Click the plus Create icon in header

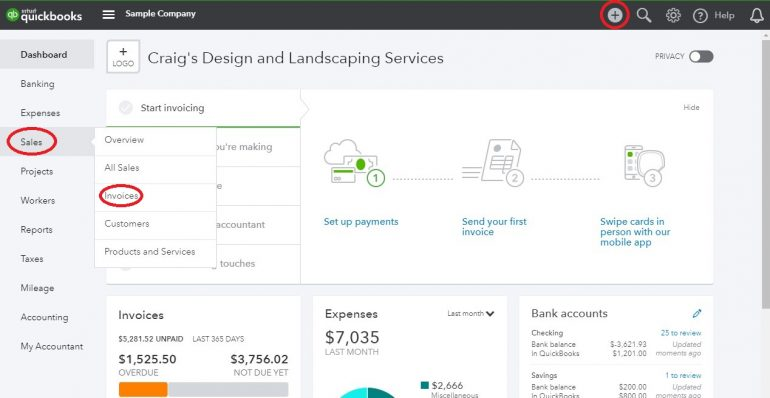click(x=614, y=15)
